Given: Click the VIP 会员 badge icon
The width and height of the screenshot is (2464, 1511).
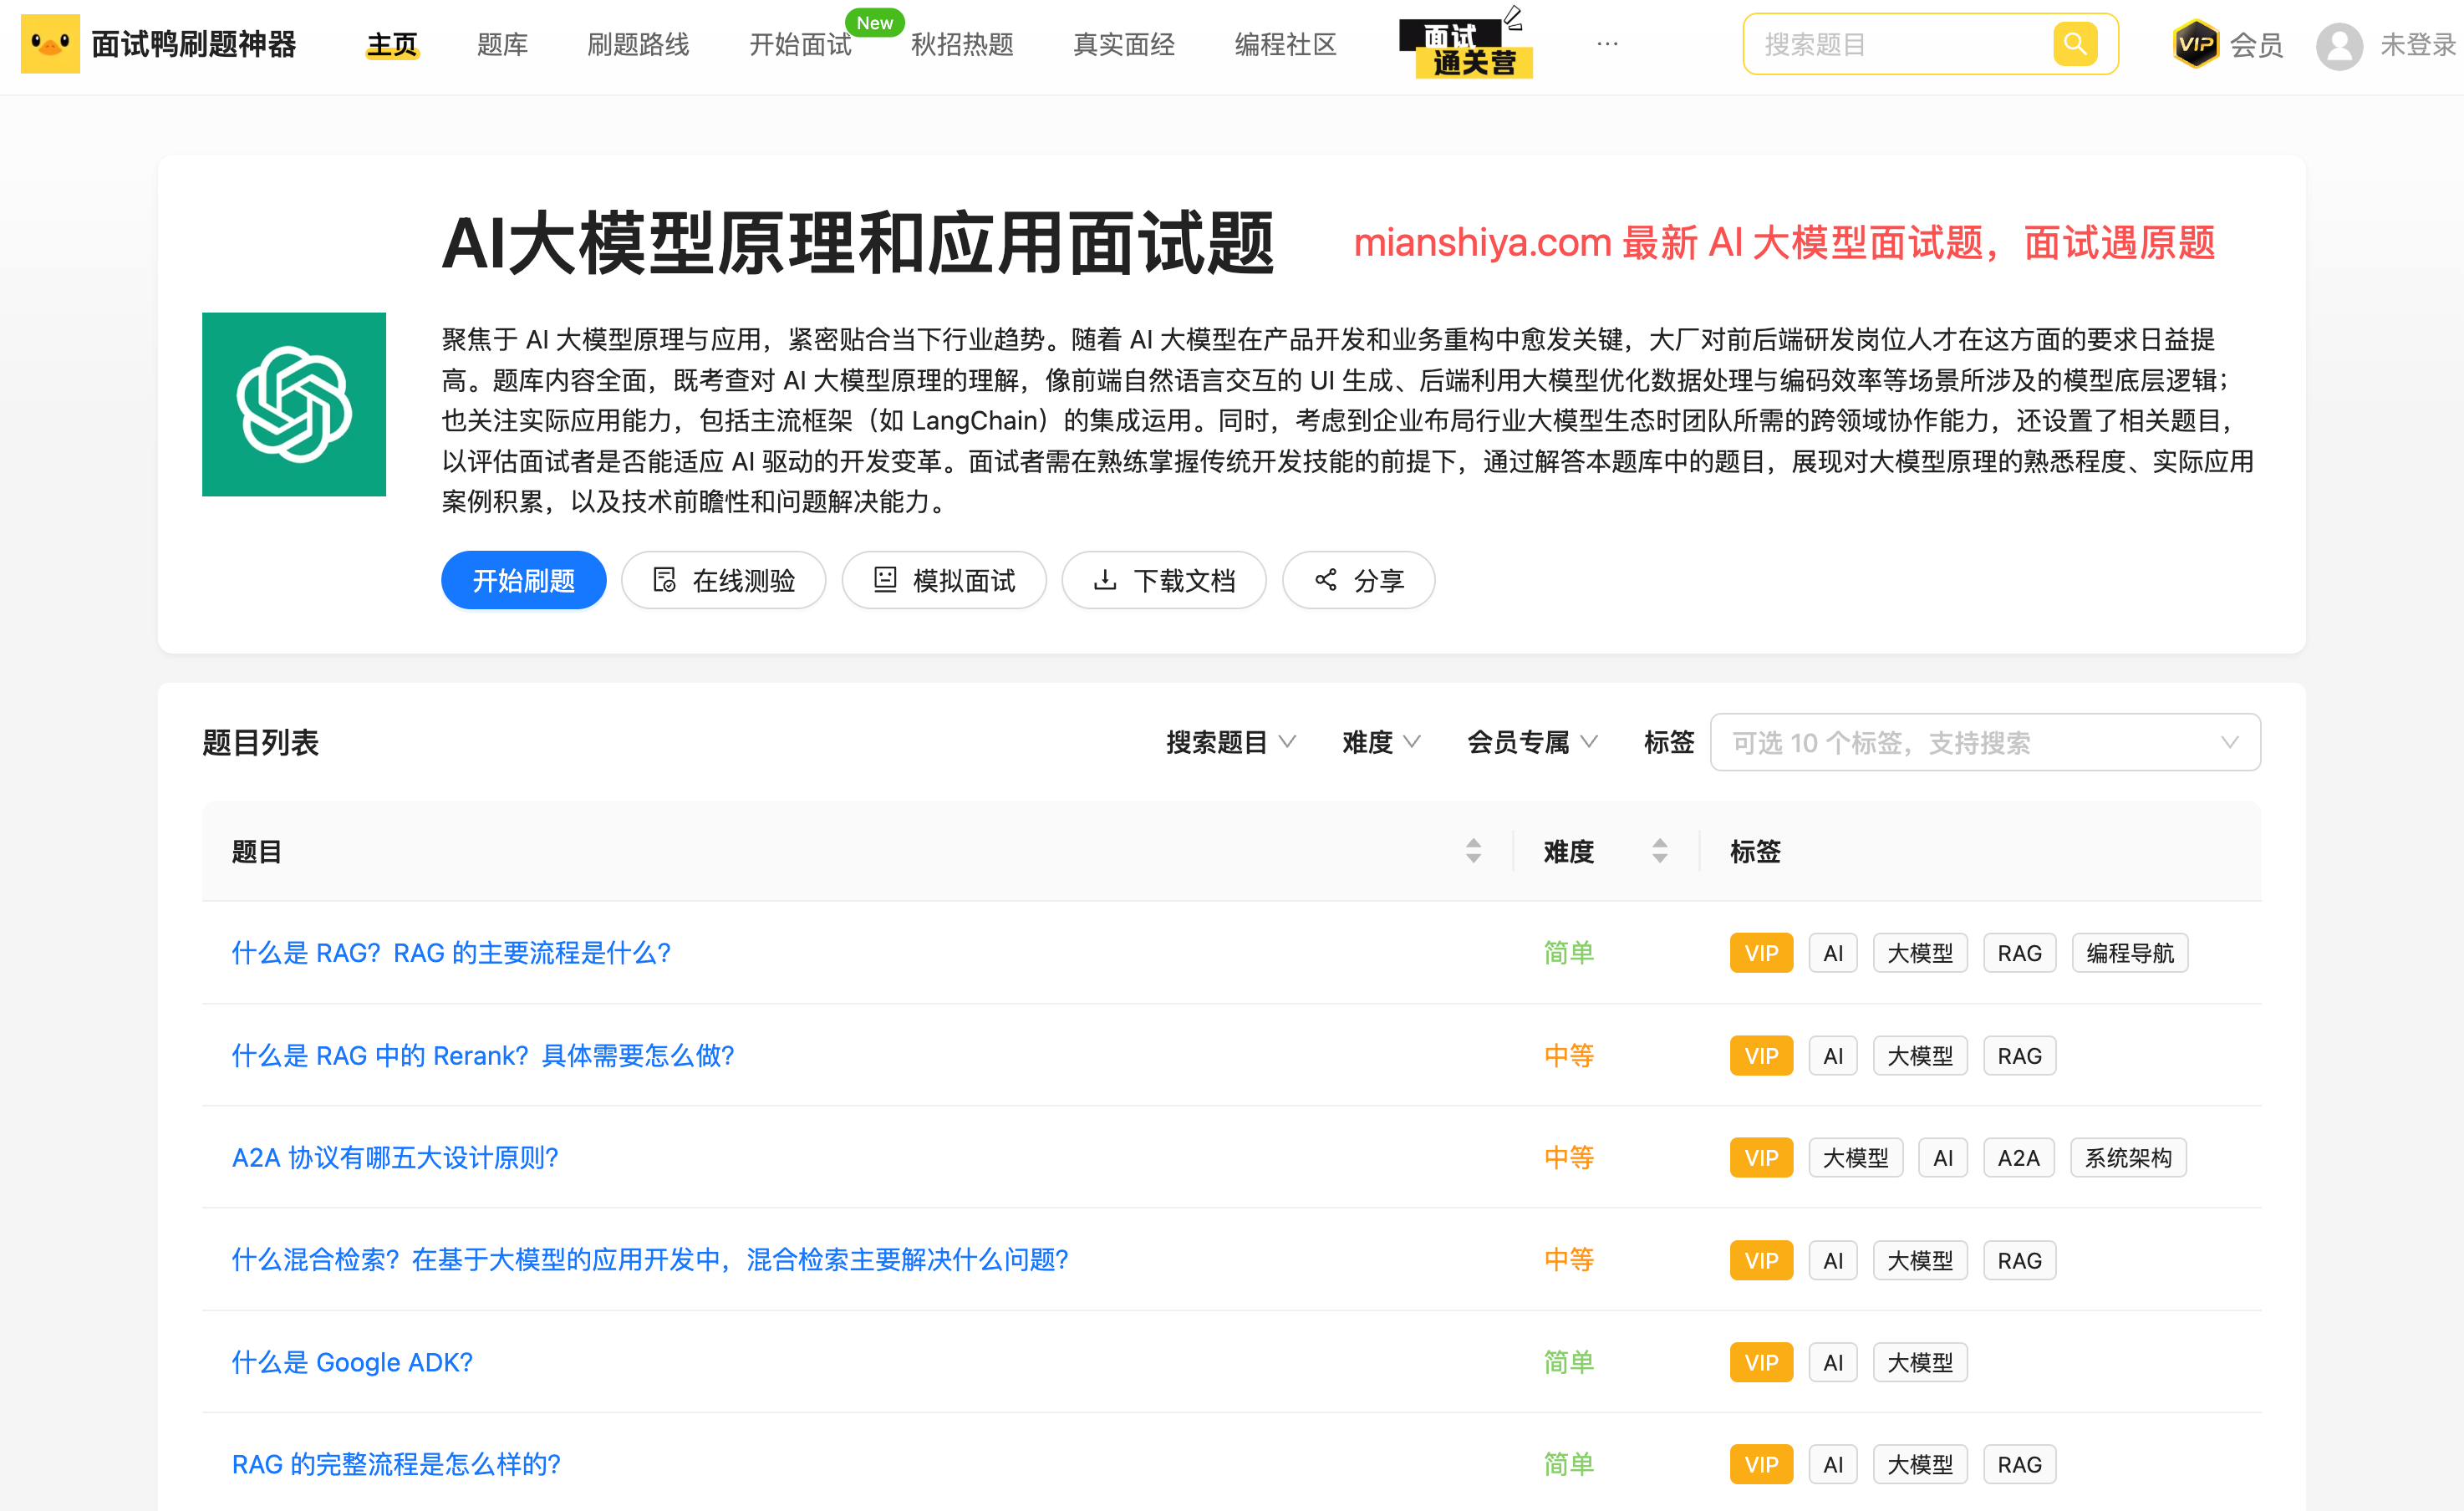Looking at the screenshot, I should point(2195,44).
